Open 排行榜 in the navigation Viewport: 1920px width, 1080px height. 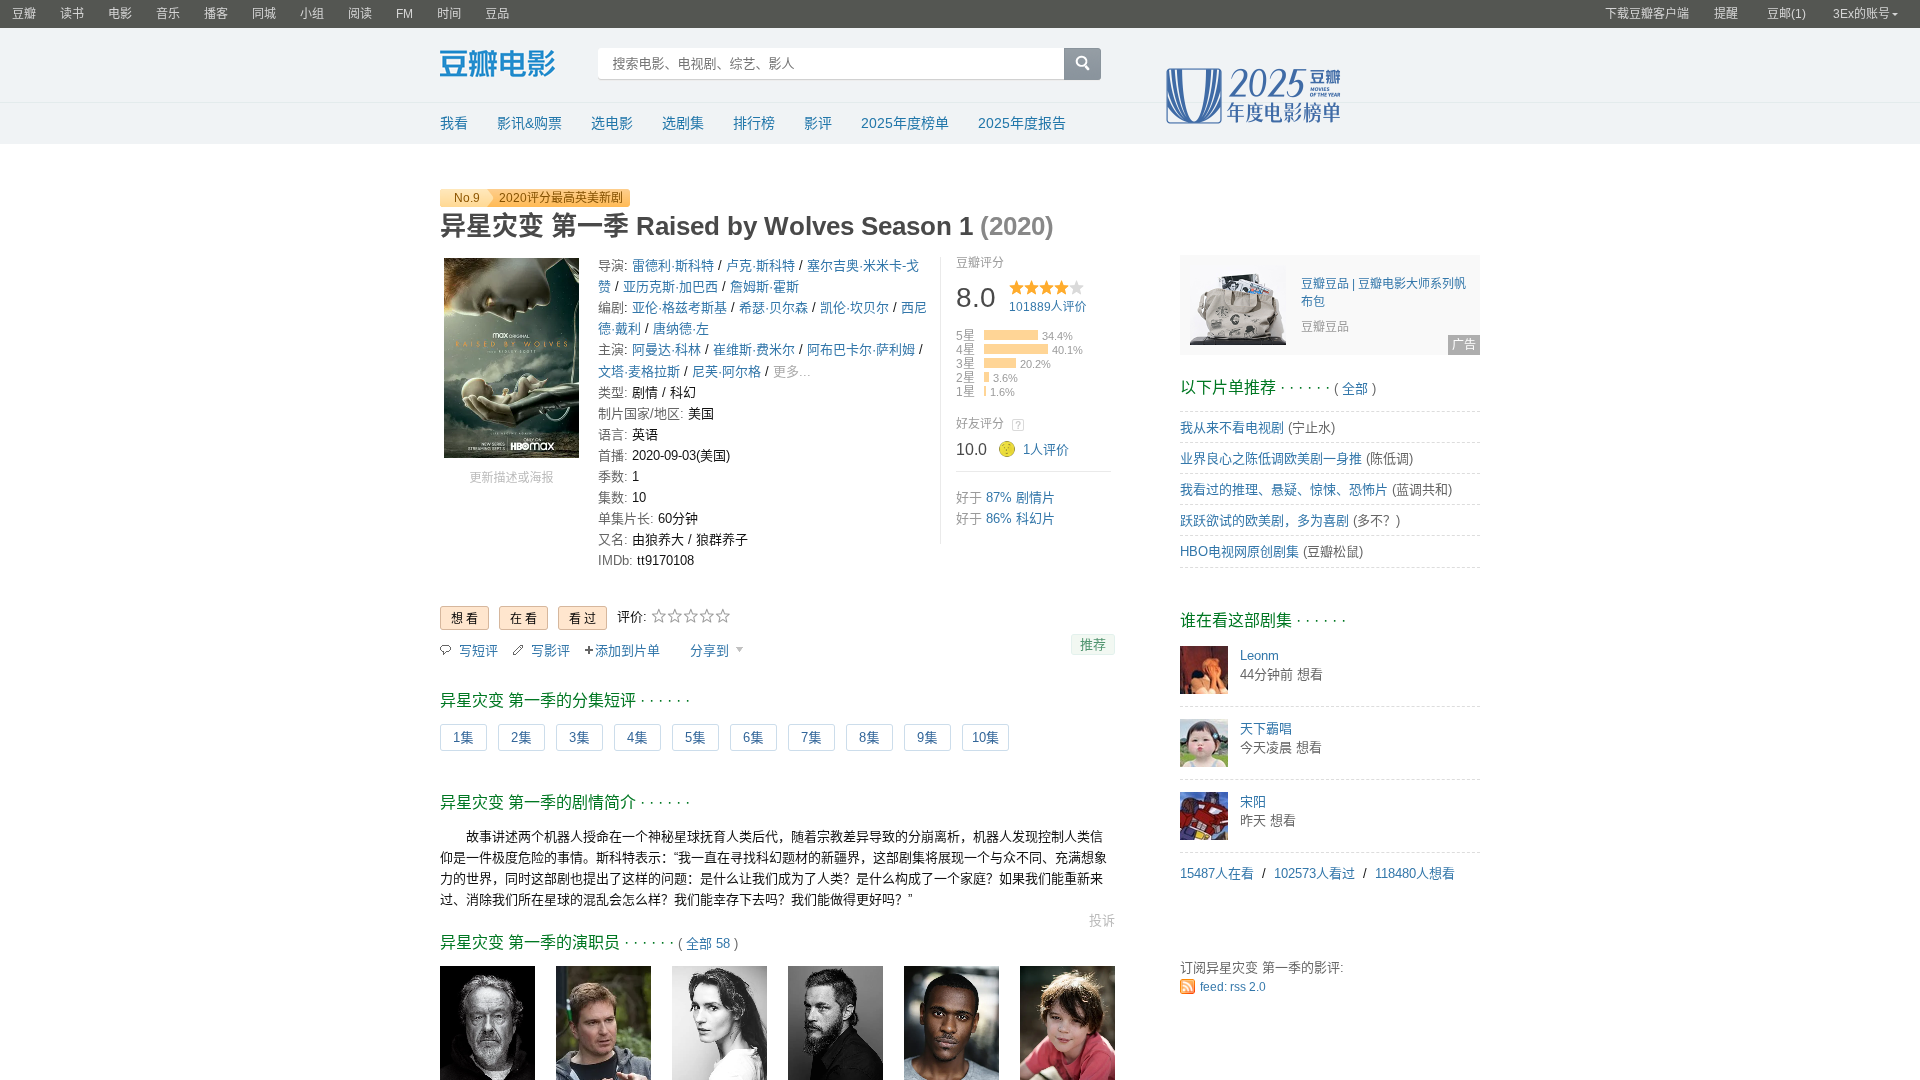coord(753,123)
